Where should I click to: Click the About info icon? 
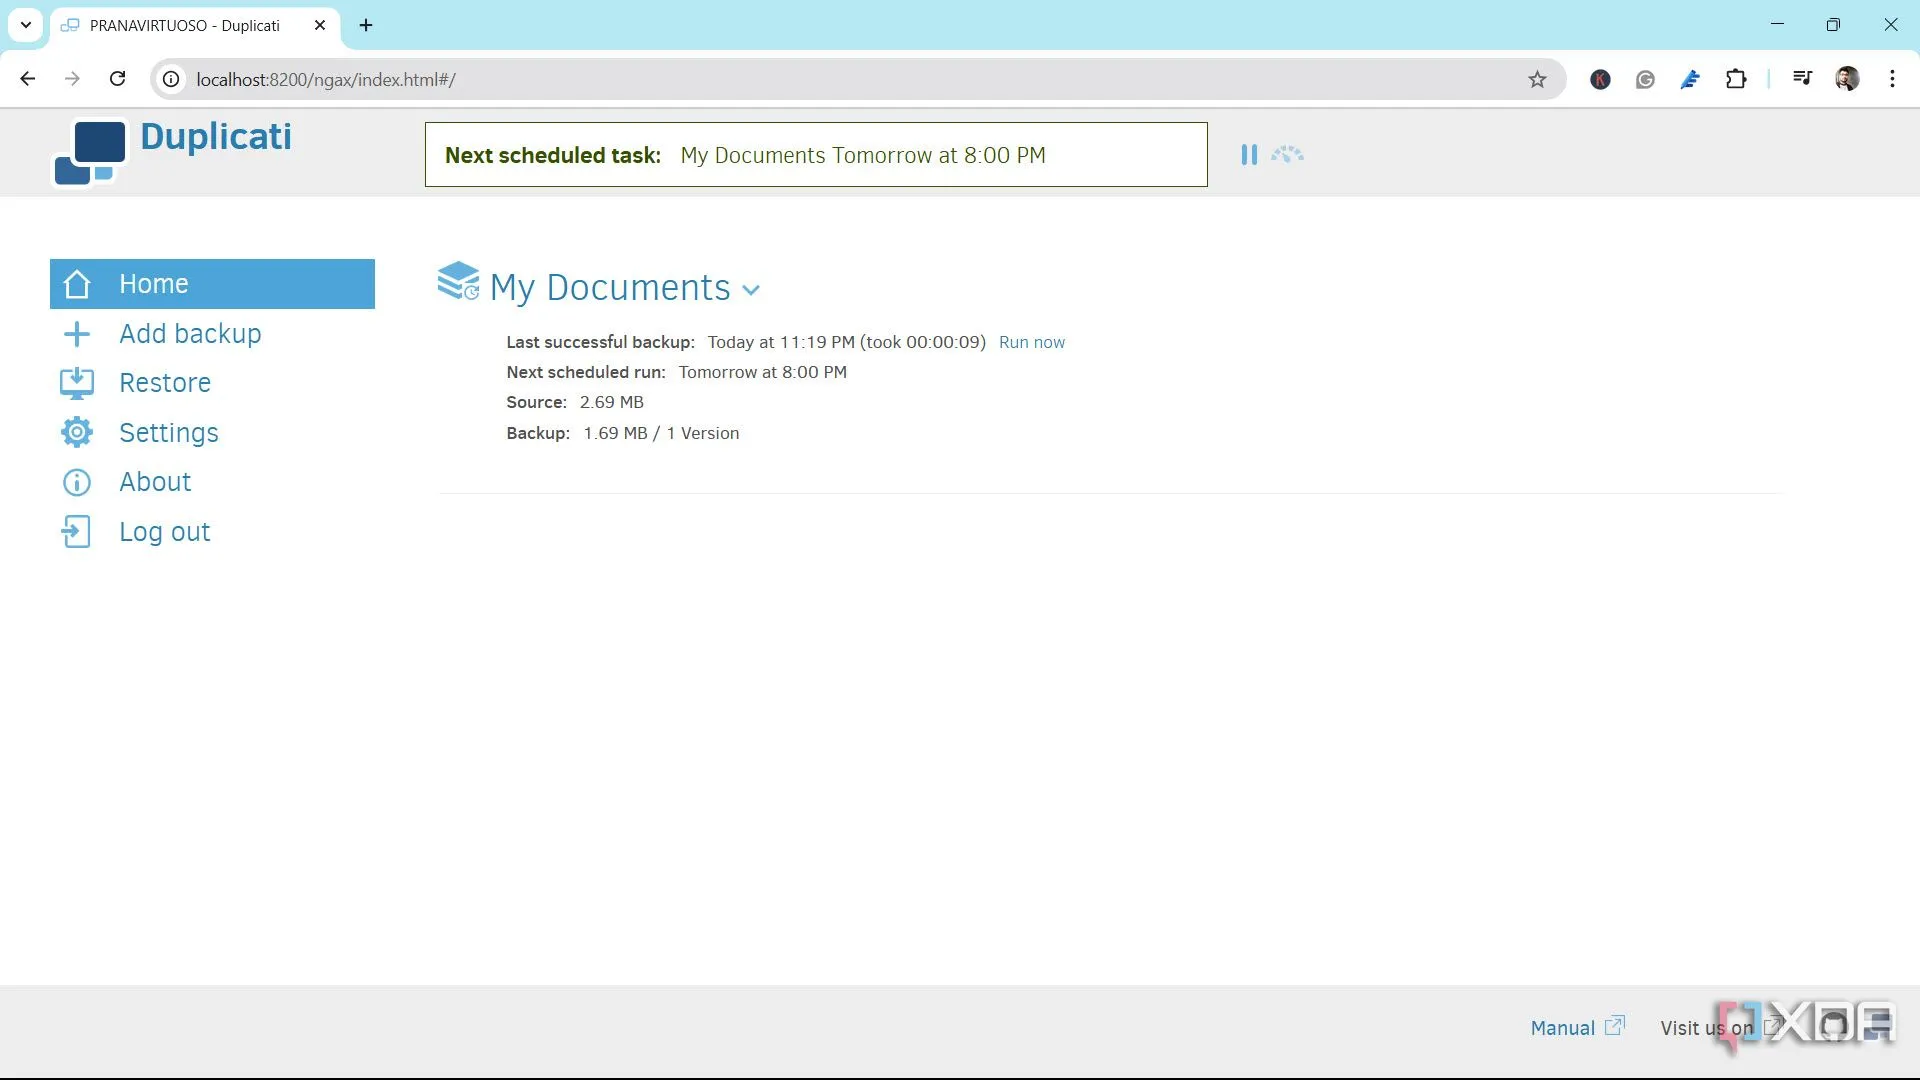[77, 482]
